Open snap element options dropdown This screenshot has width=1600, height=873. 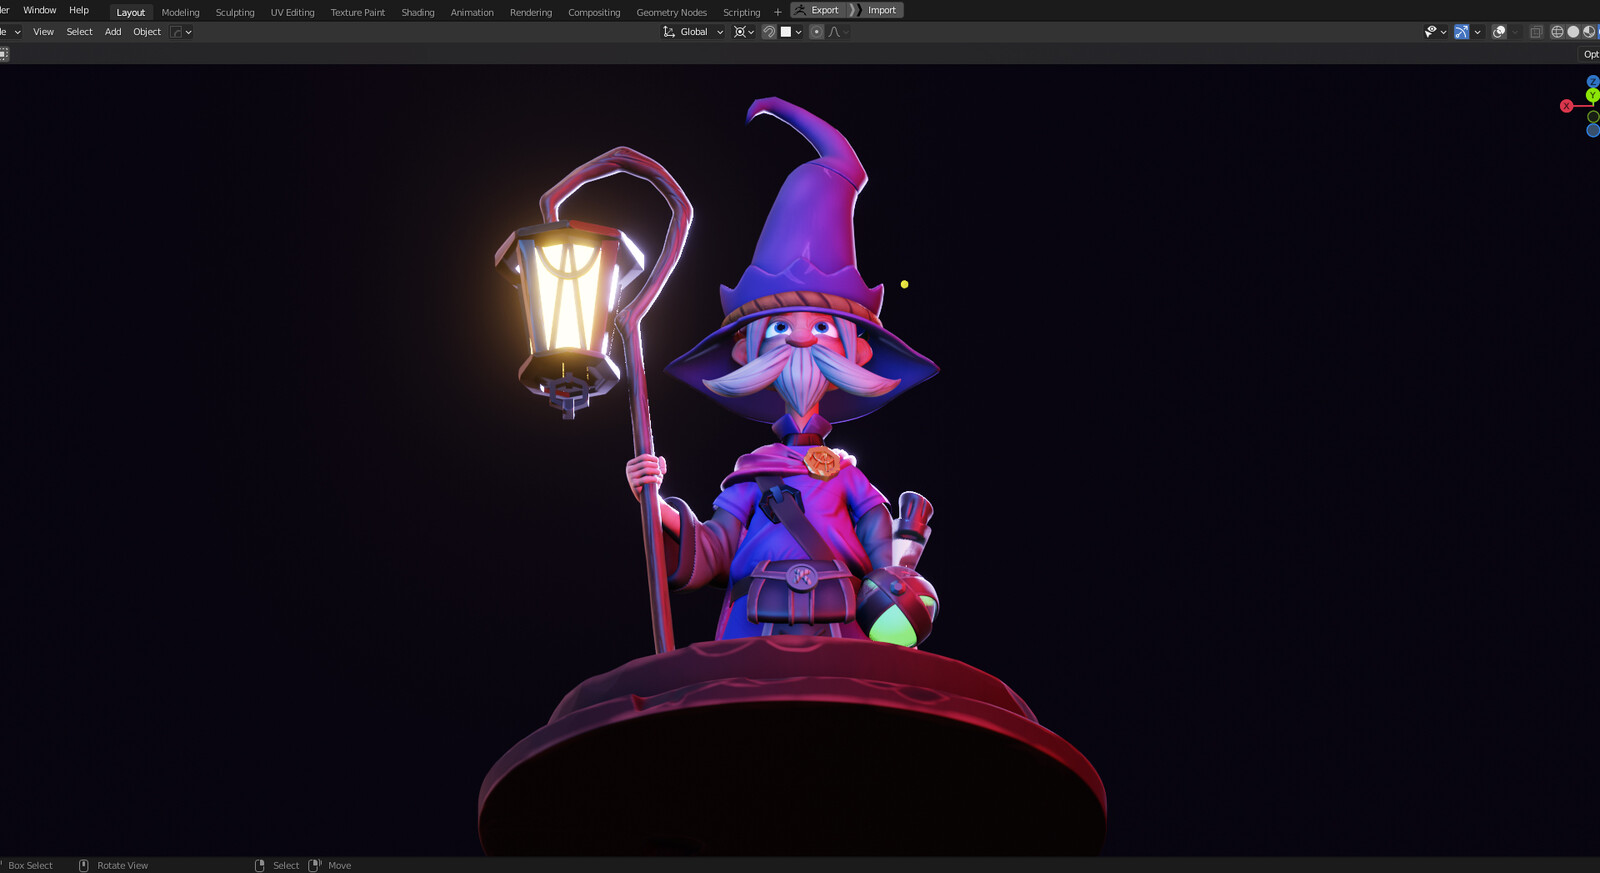798,32
